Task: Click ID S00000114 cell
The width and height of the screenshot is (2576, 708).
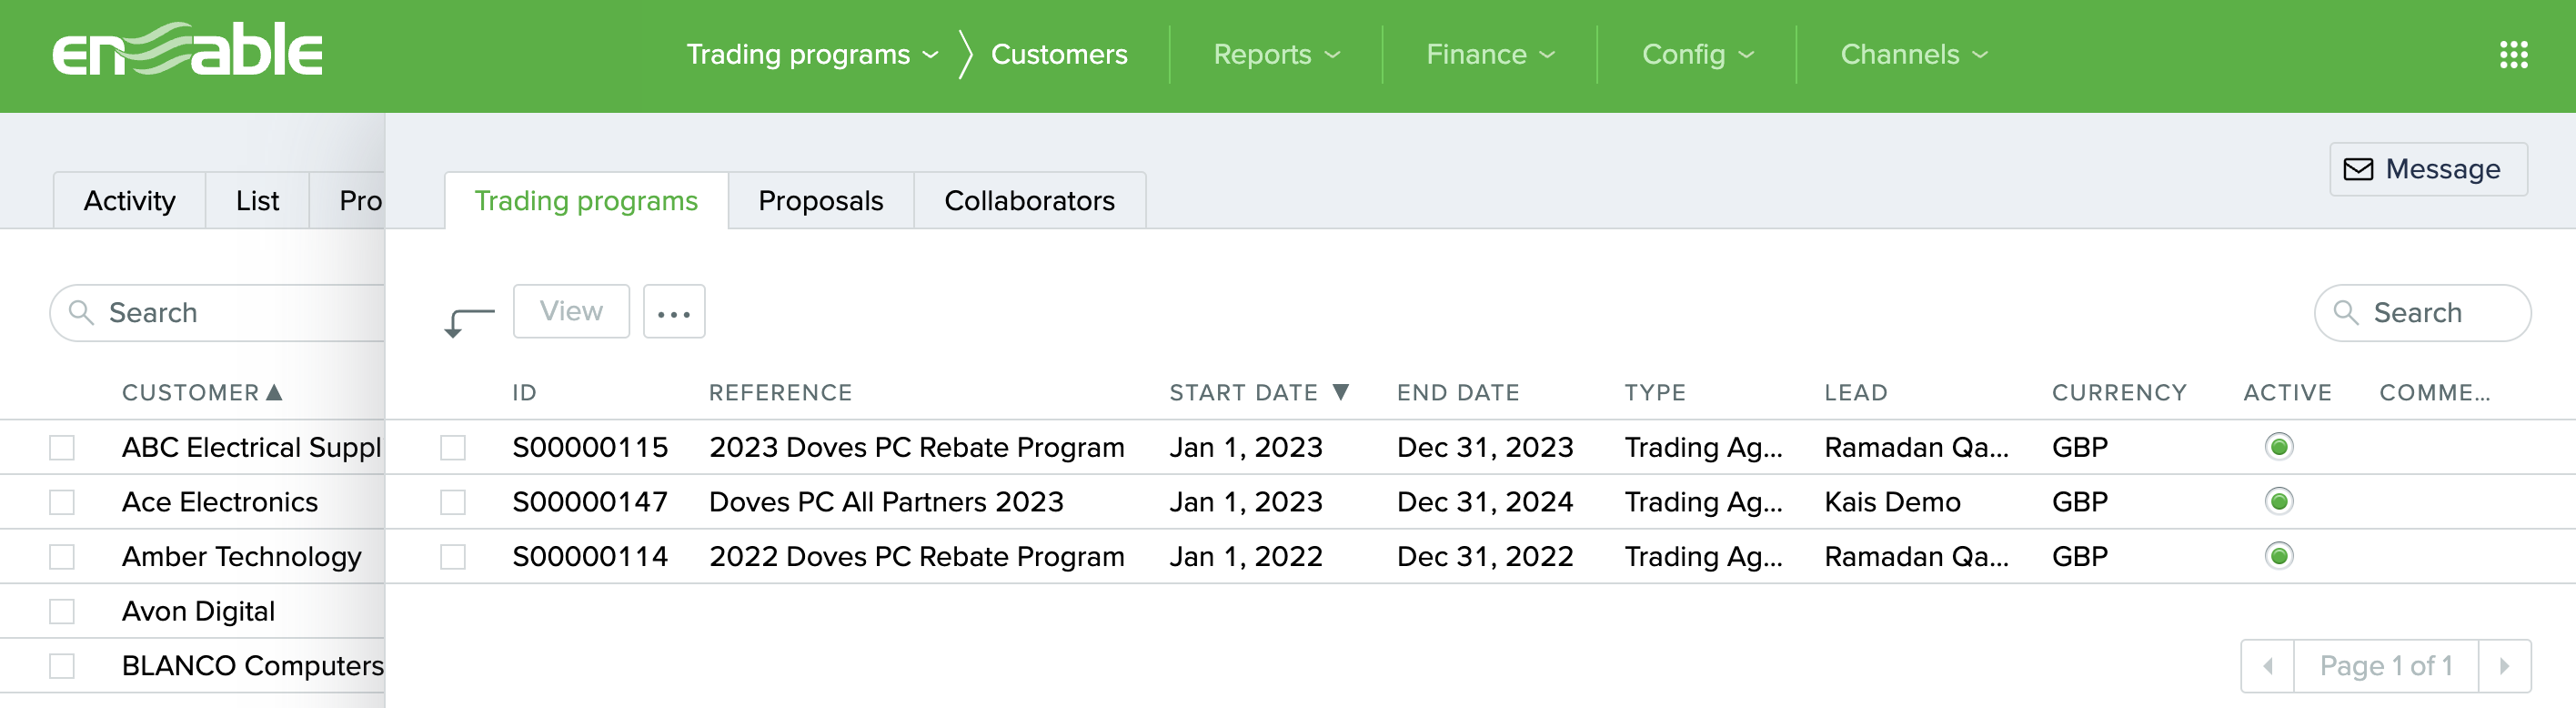Action: click(x=590, y=557)
